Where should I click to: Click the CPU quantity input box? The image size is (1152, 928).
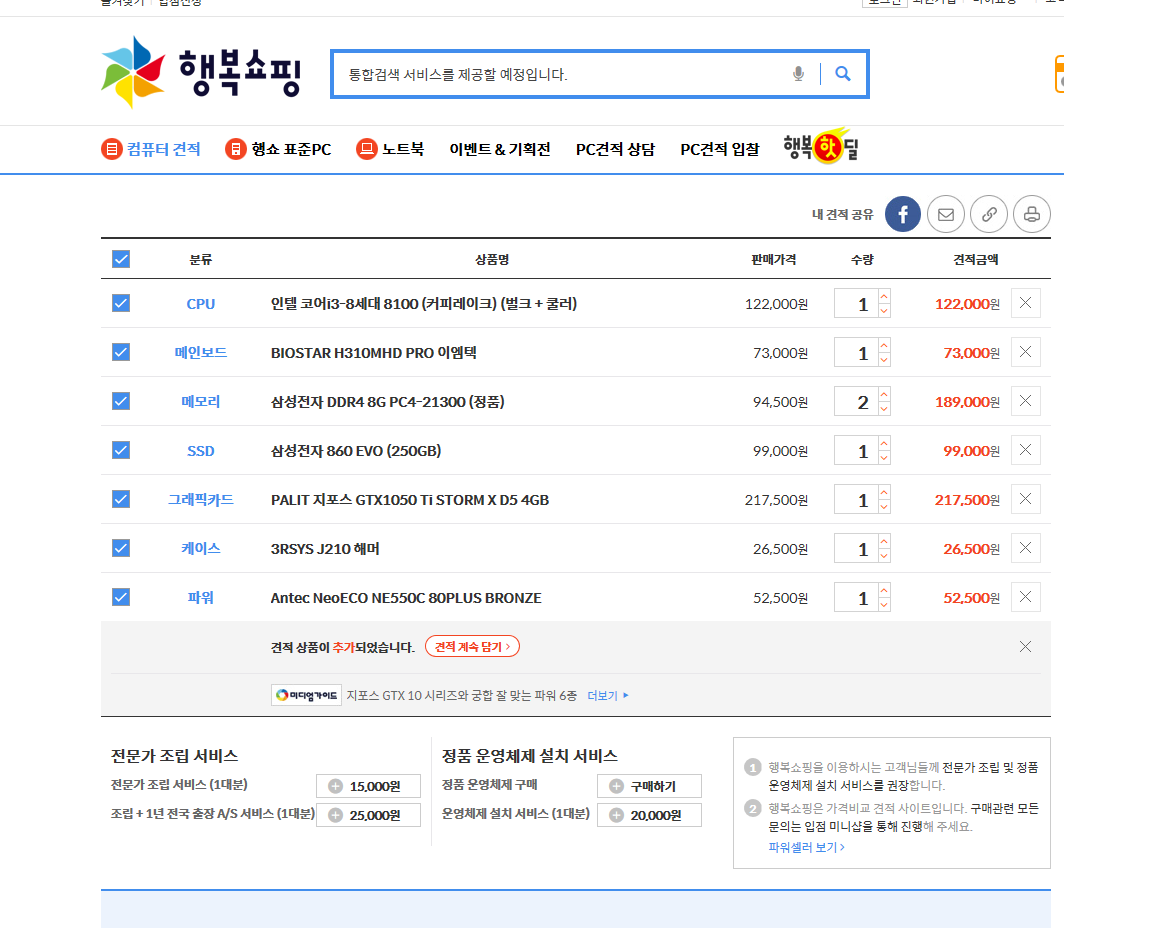(857, 303)
